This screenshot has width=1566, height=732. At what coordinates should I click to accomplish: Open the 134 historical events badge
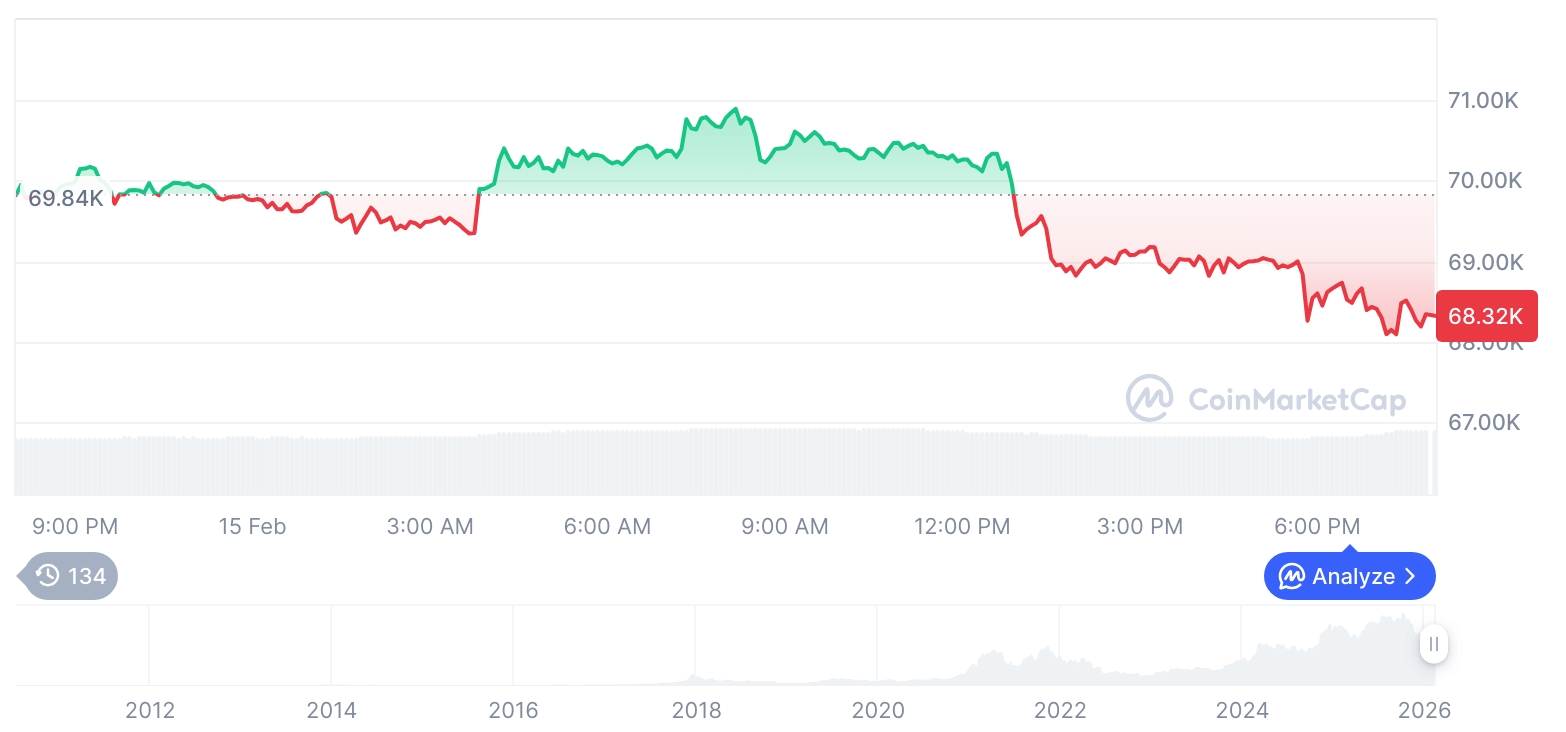(x=70, y=576)
